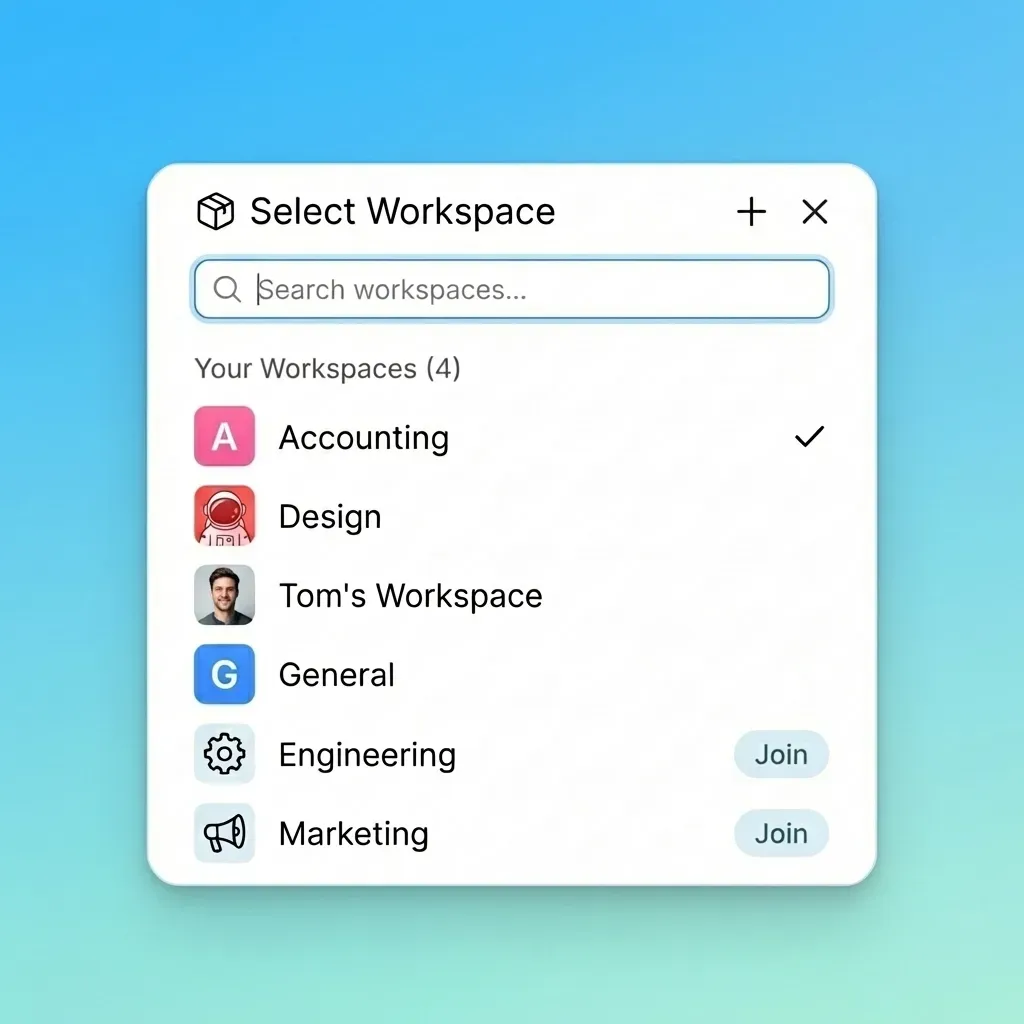Select the blue G icon for General
Screen dimensions: 1024x1024
pos(224,675)
